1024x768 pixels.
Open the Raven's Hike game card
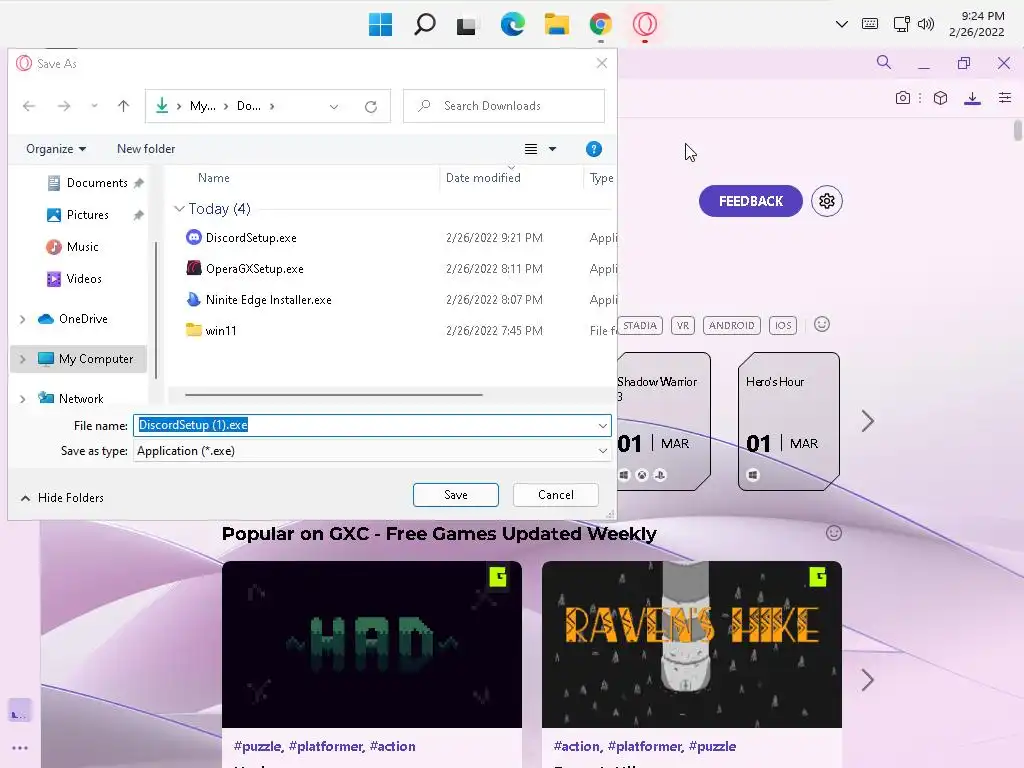click(x=692, y=664)
